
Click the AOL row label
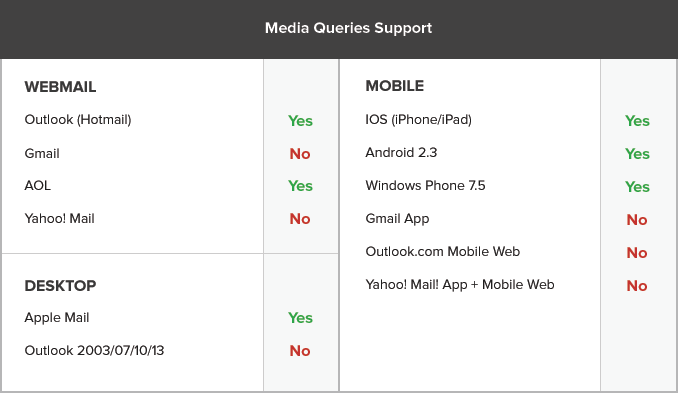(x=38, y=185)
